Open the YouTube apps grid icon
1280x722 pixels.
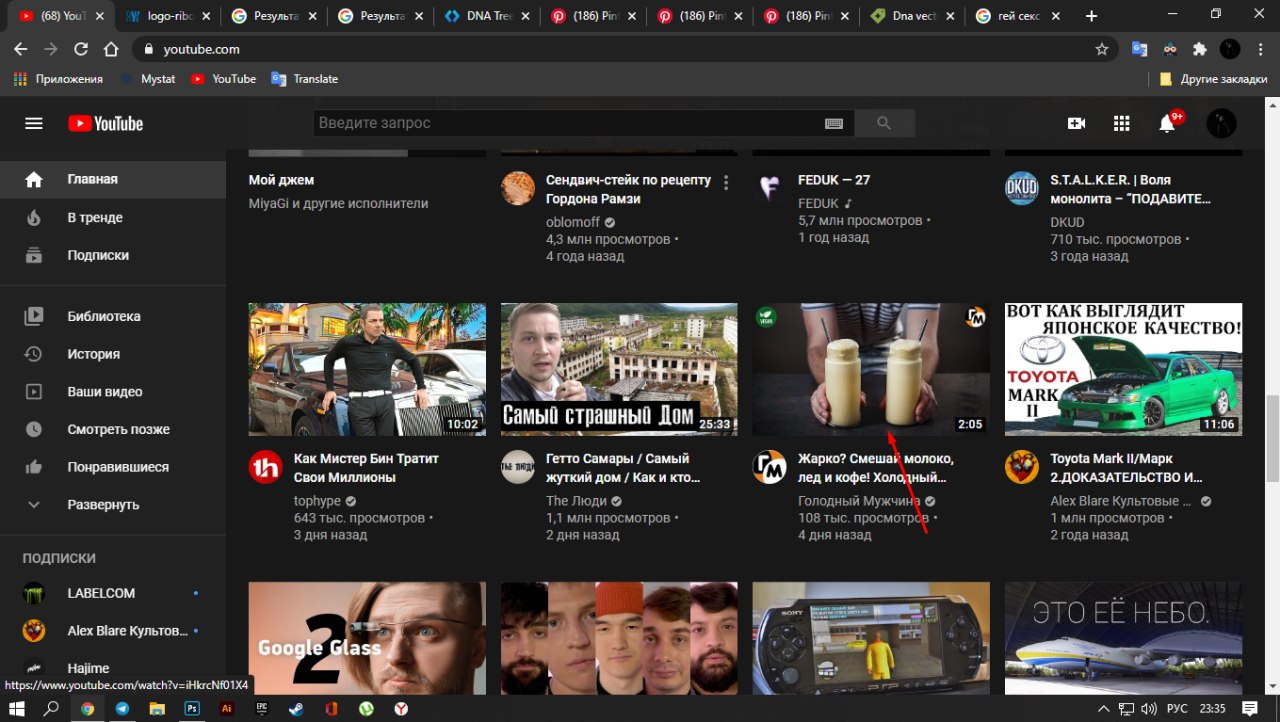tap(1121, 123)
